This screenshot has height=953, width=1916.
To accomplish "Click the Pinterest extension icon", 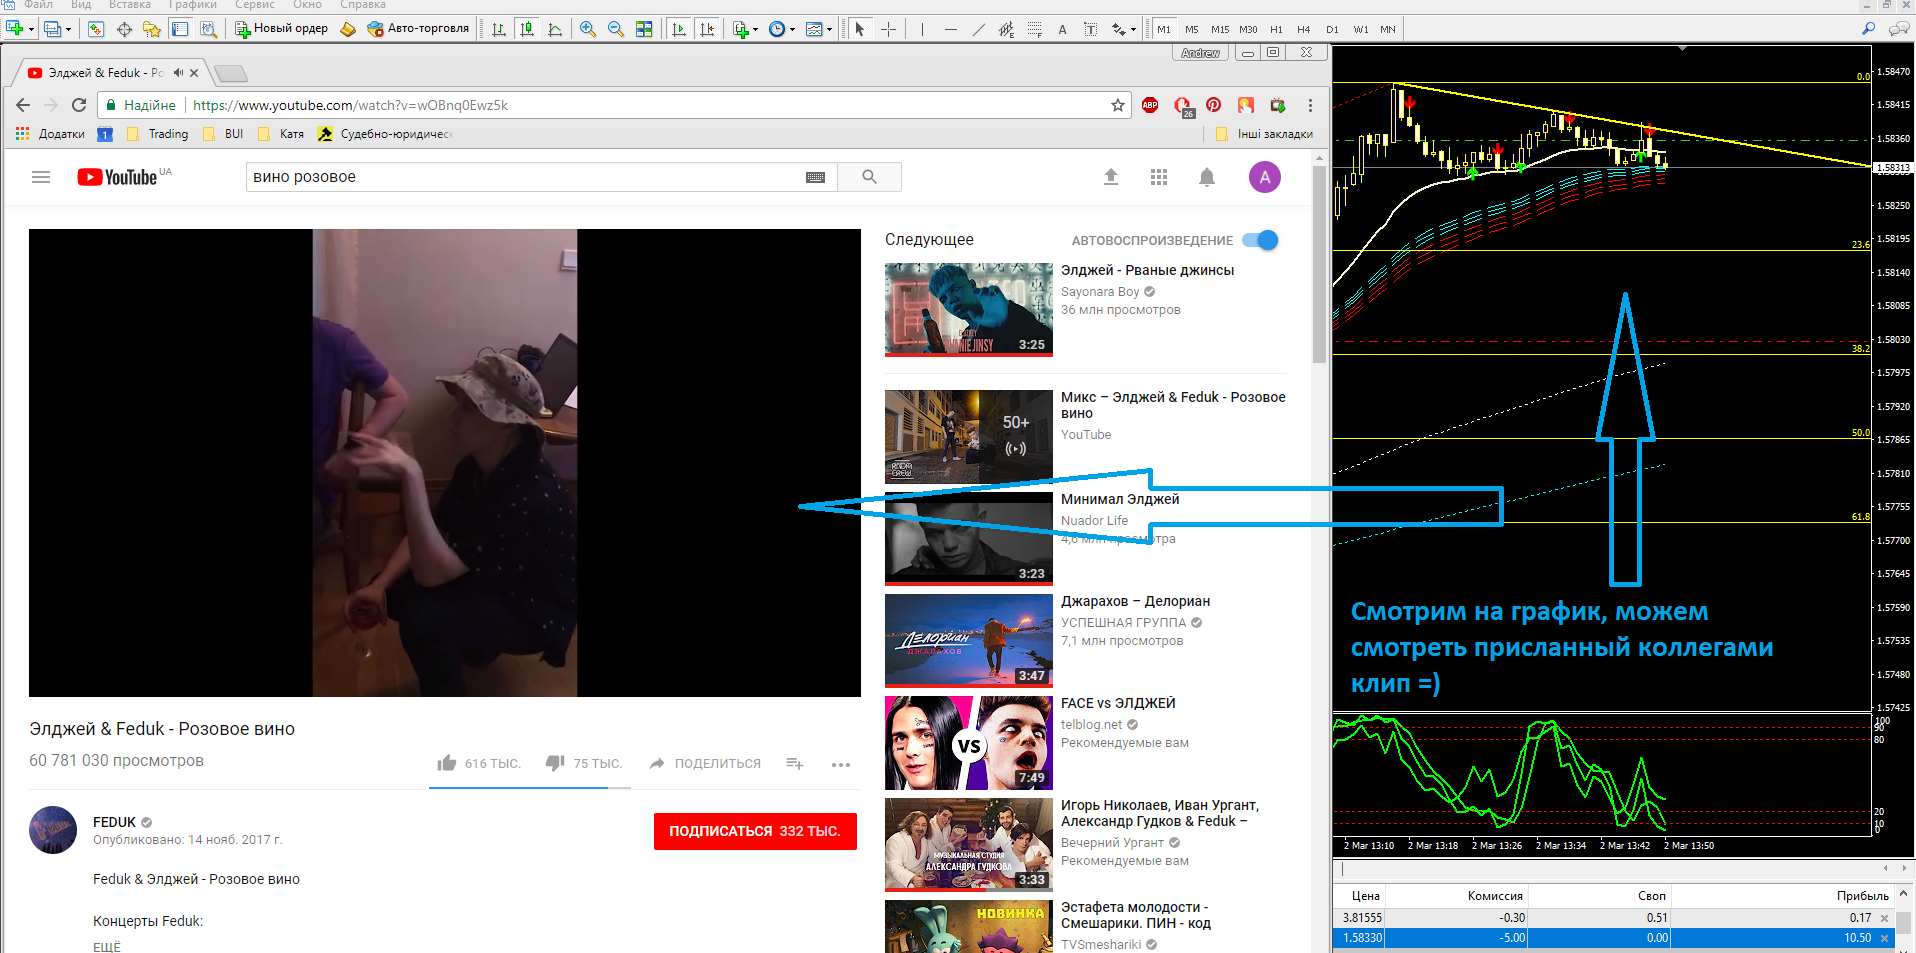I will tap(1213, 105).
